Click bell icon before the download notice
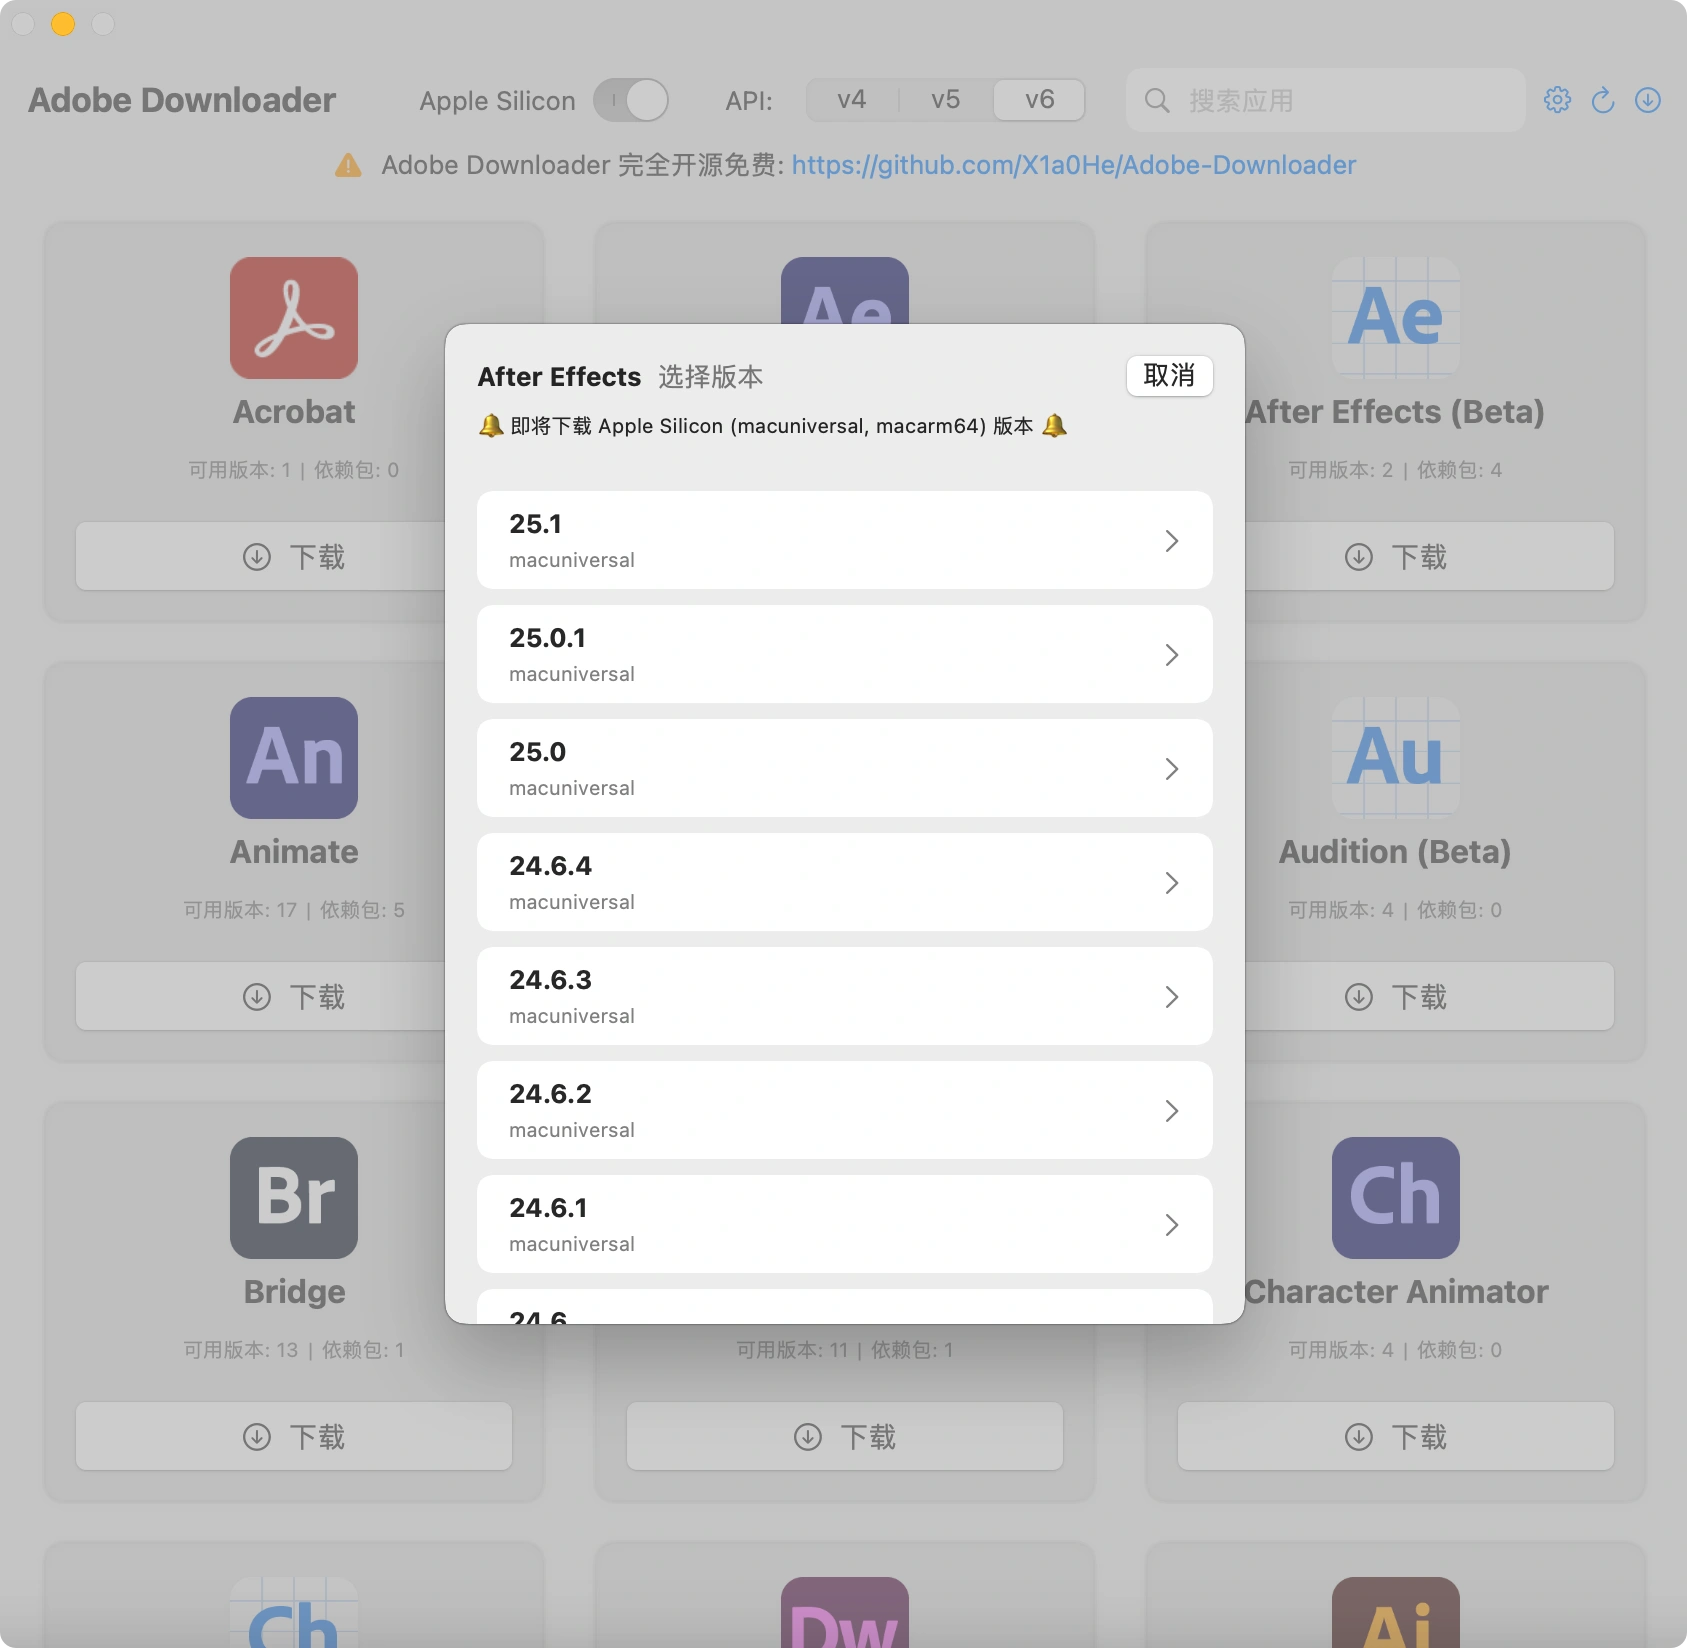This screenshot has height=1648, width=1687. [491, 426]
